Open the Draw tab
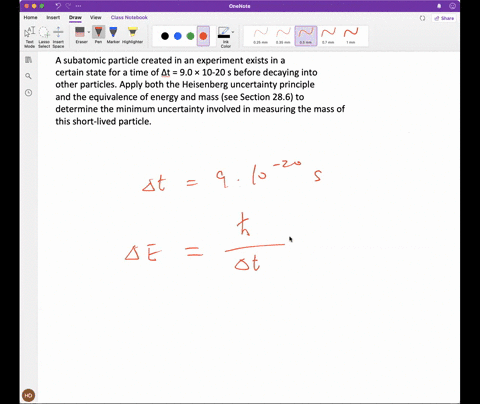 (x=75, y=17)
